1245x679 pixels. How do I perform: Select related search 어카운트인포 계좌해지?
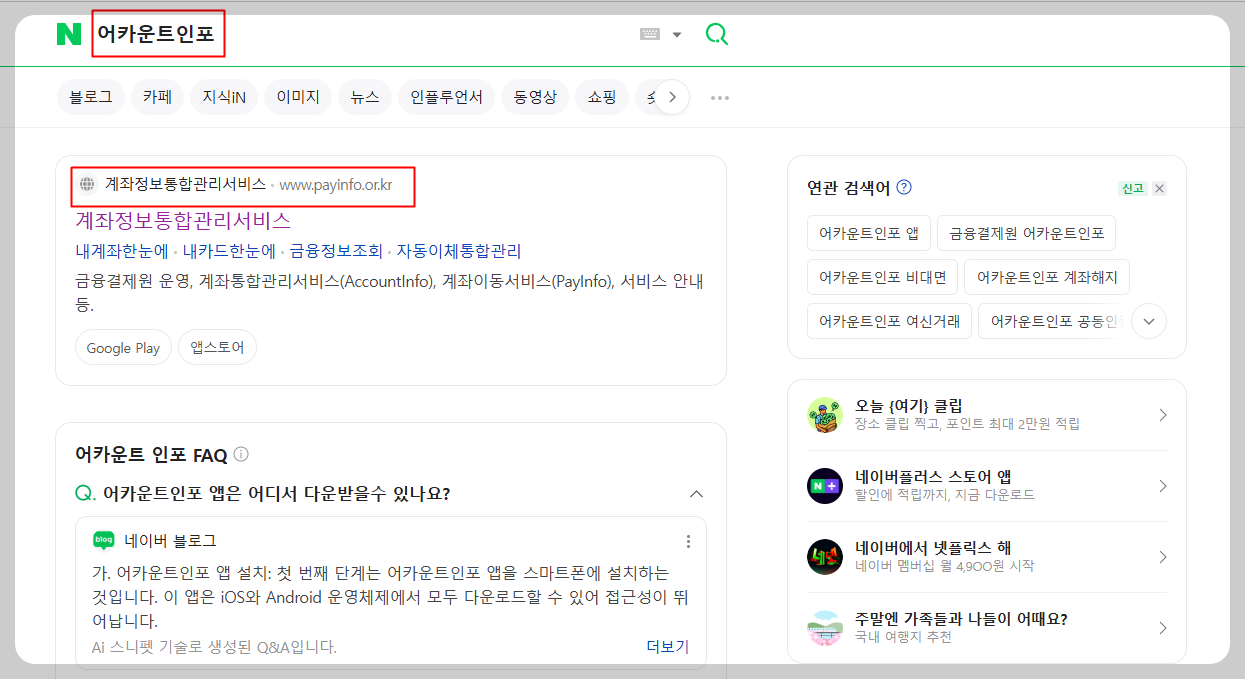point(1047,277)
